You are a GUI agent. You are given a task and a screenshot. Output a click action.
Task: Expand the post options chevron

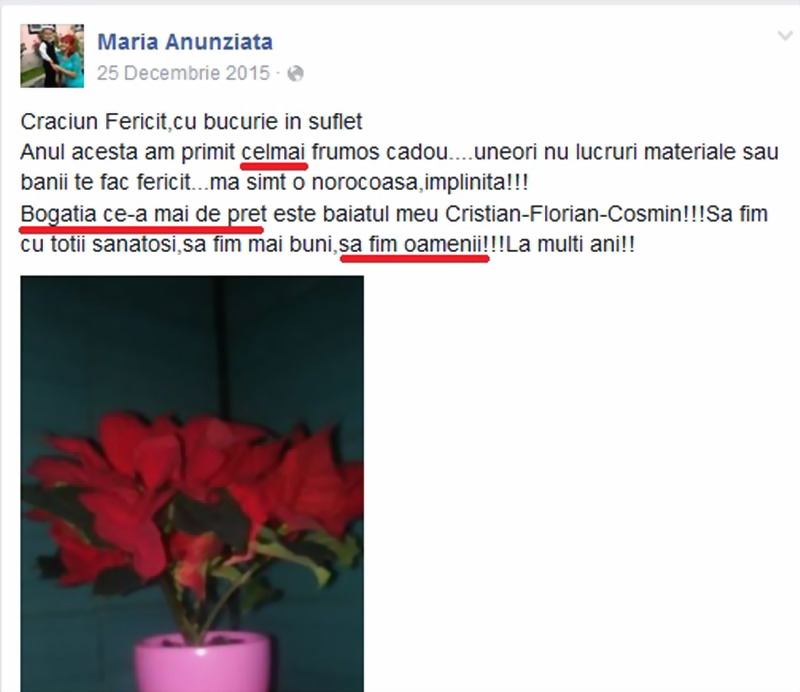point(785,36)
